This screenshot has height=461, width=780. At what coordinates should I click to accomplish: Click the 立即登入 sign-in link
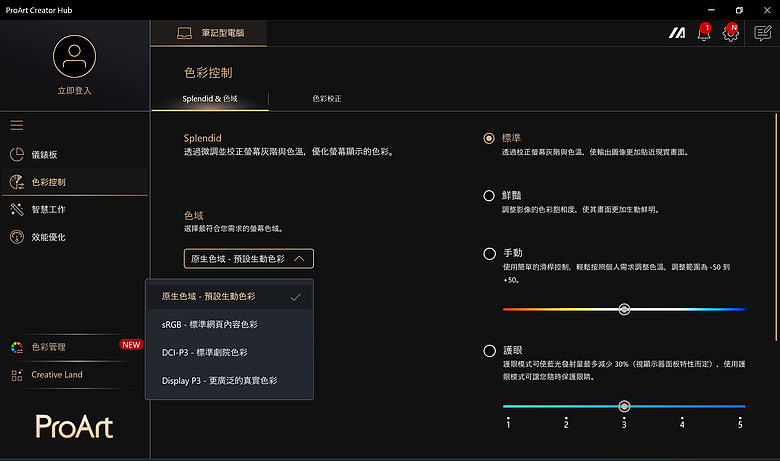coord(75,91)
